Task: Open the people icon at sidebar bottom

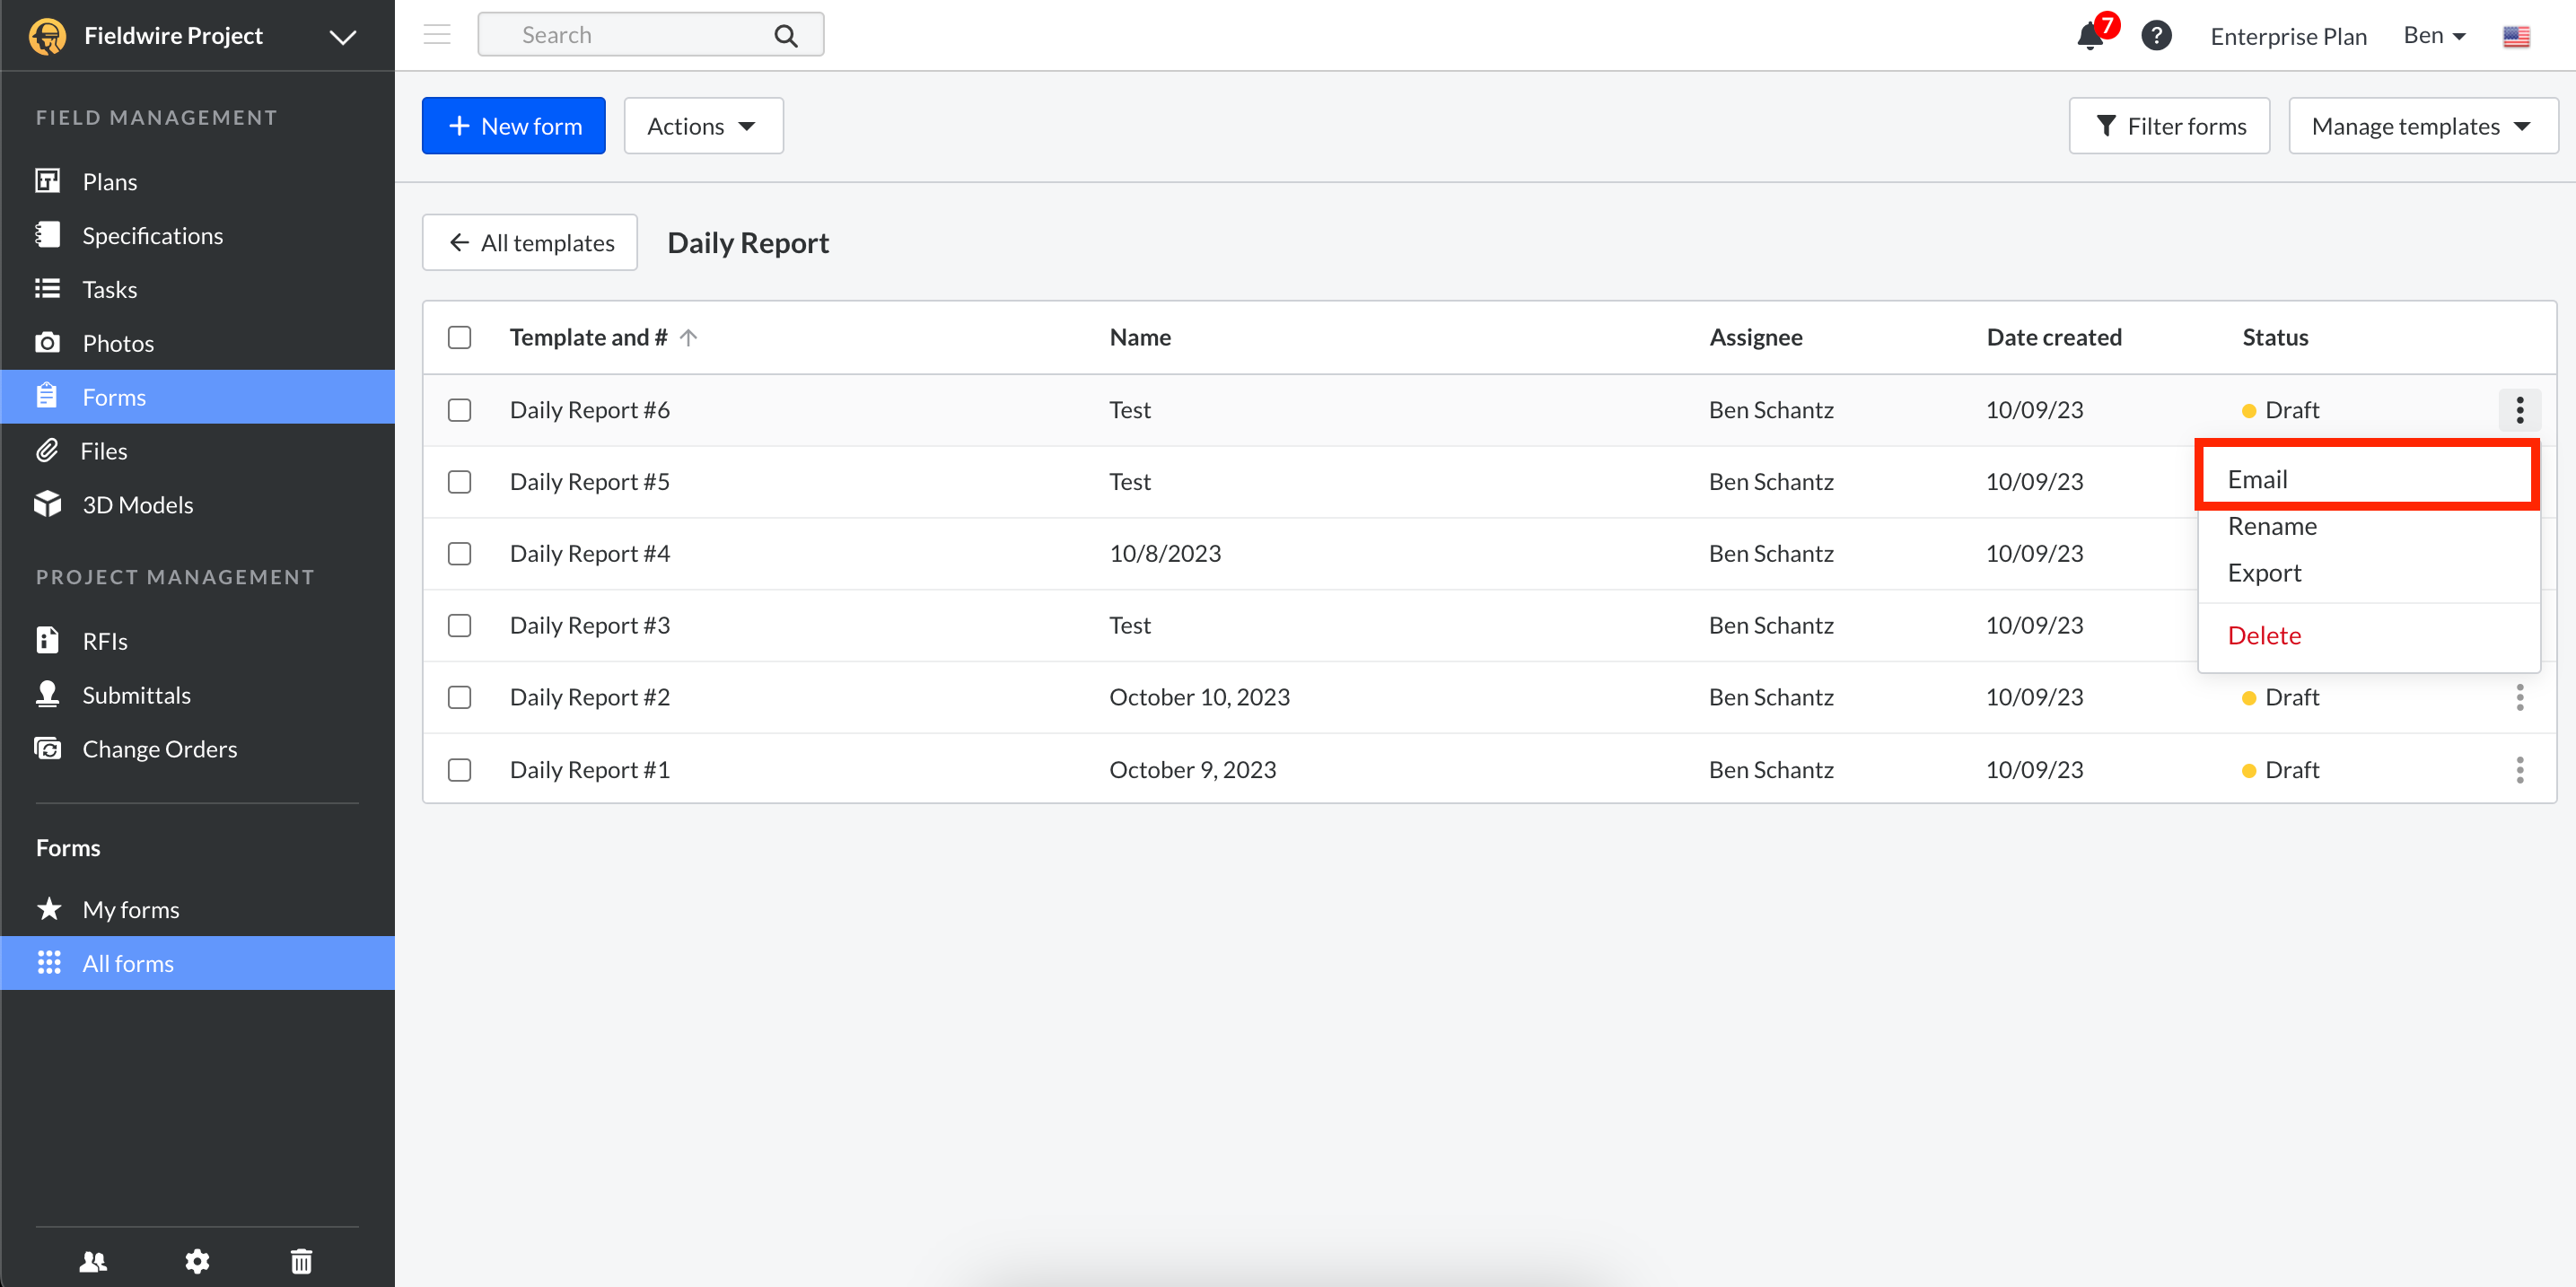Action: click(x=93, y=1260)
